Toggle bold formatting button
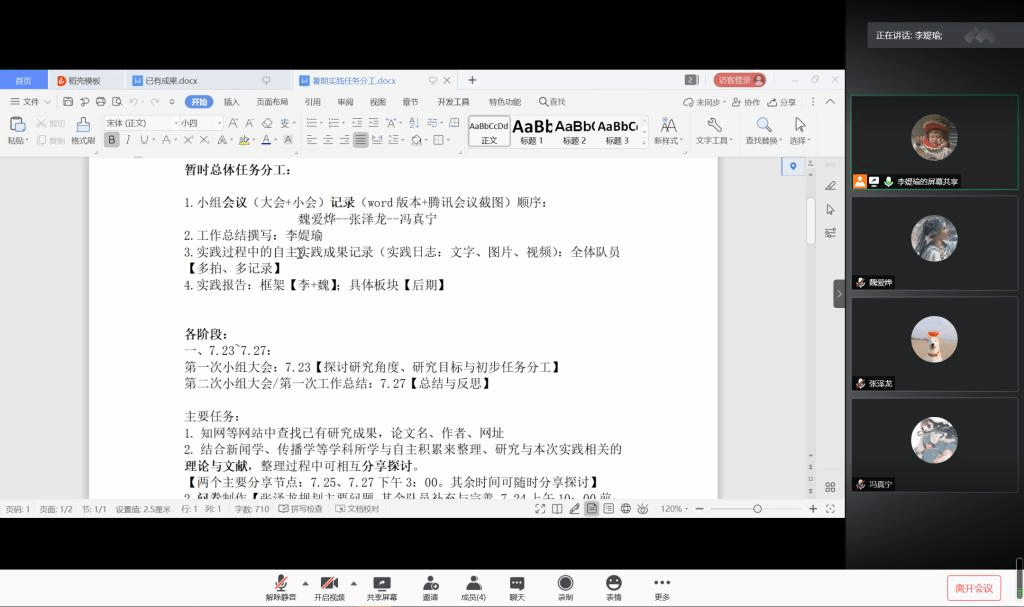Image resolution: width=1024 pixels, height=607 pixels. [x=111, y=140]
